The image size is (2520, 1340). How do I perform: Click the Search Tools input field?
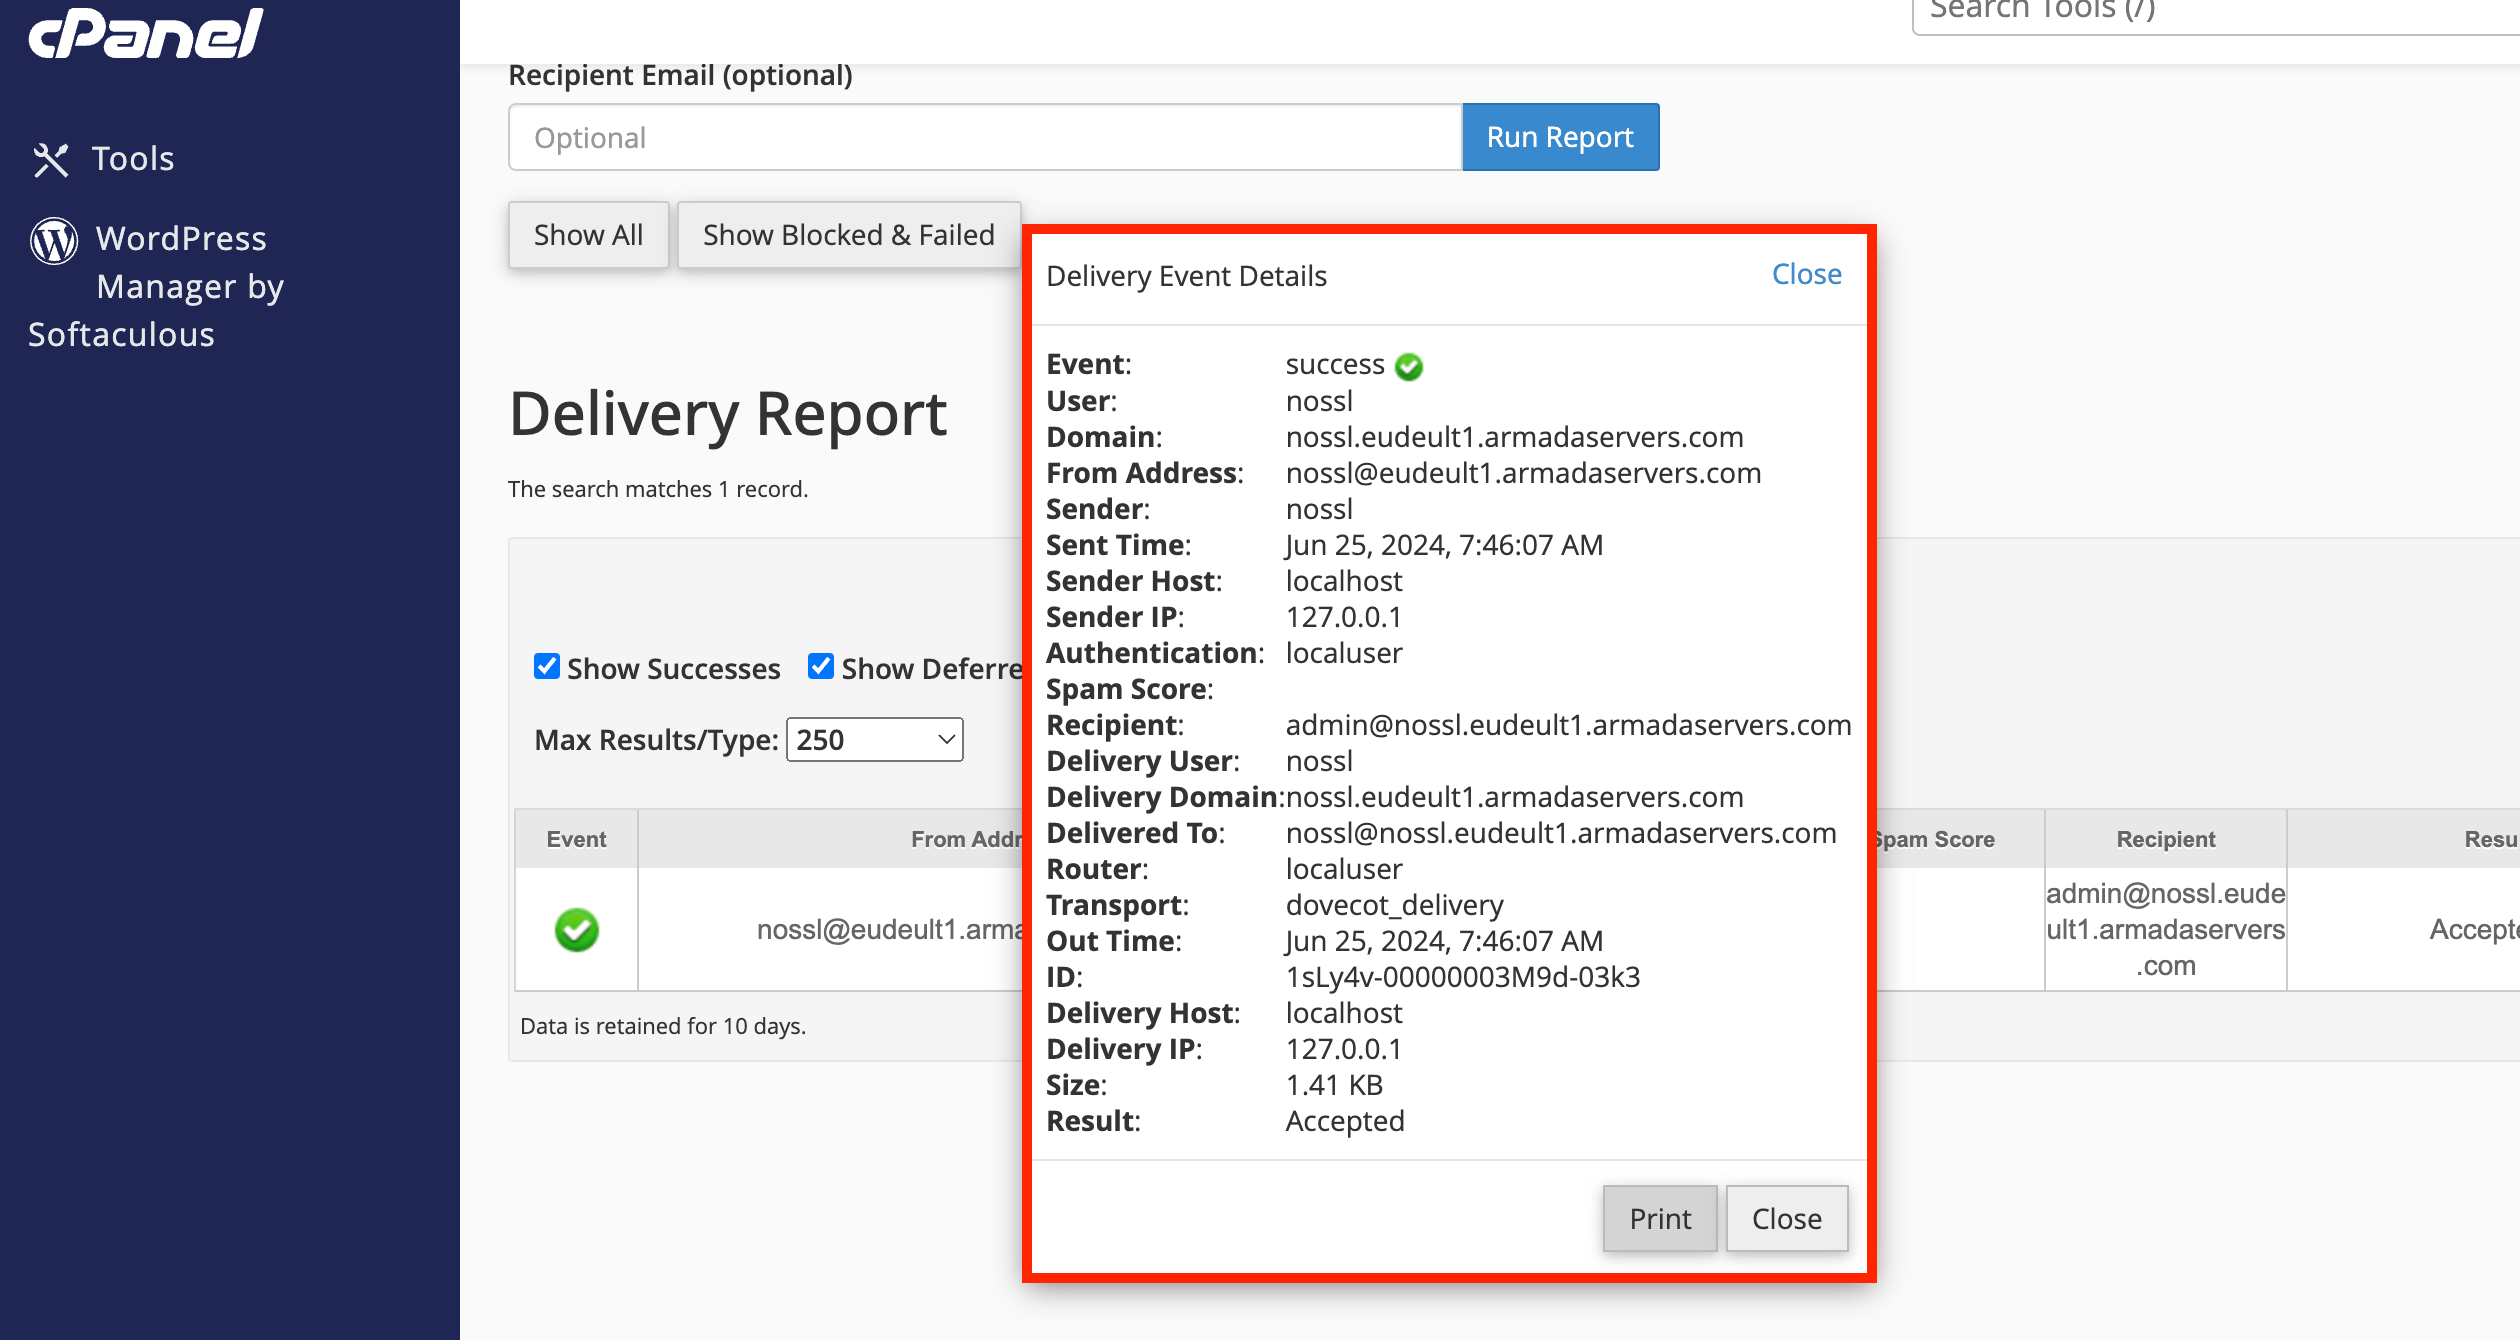2216,12
